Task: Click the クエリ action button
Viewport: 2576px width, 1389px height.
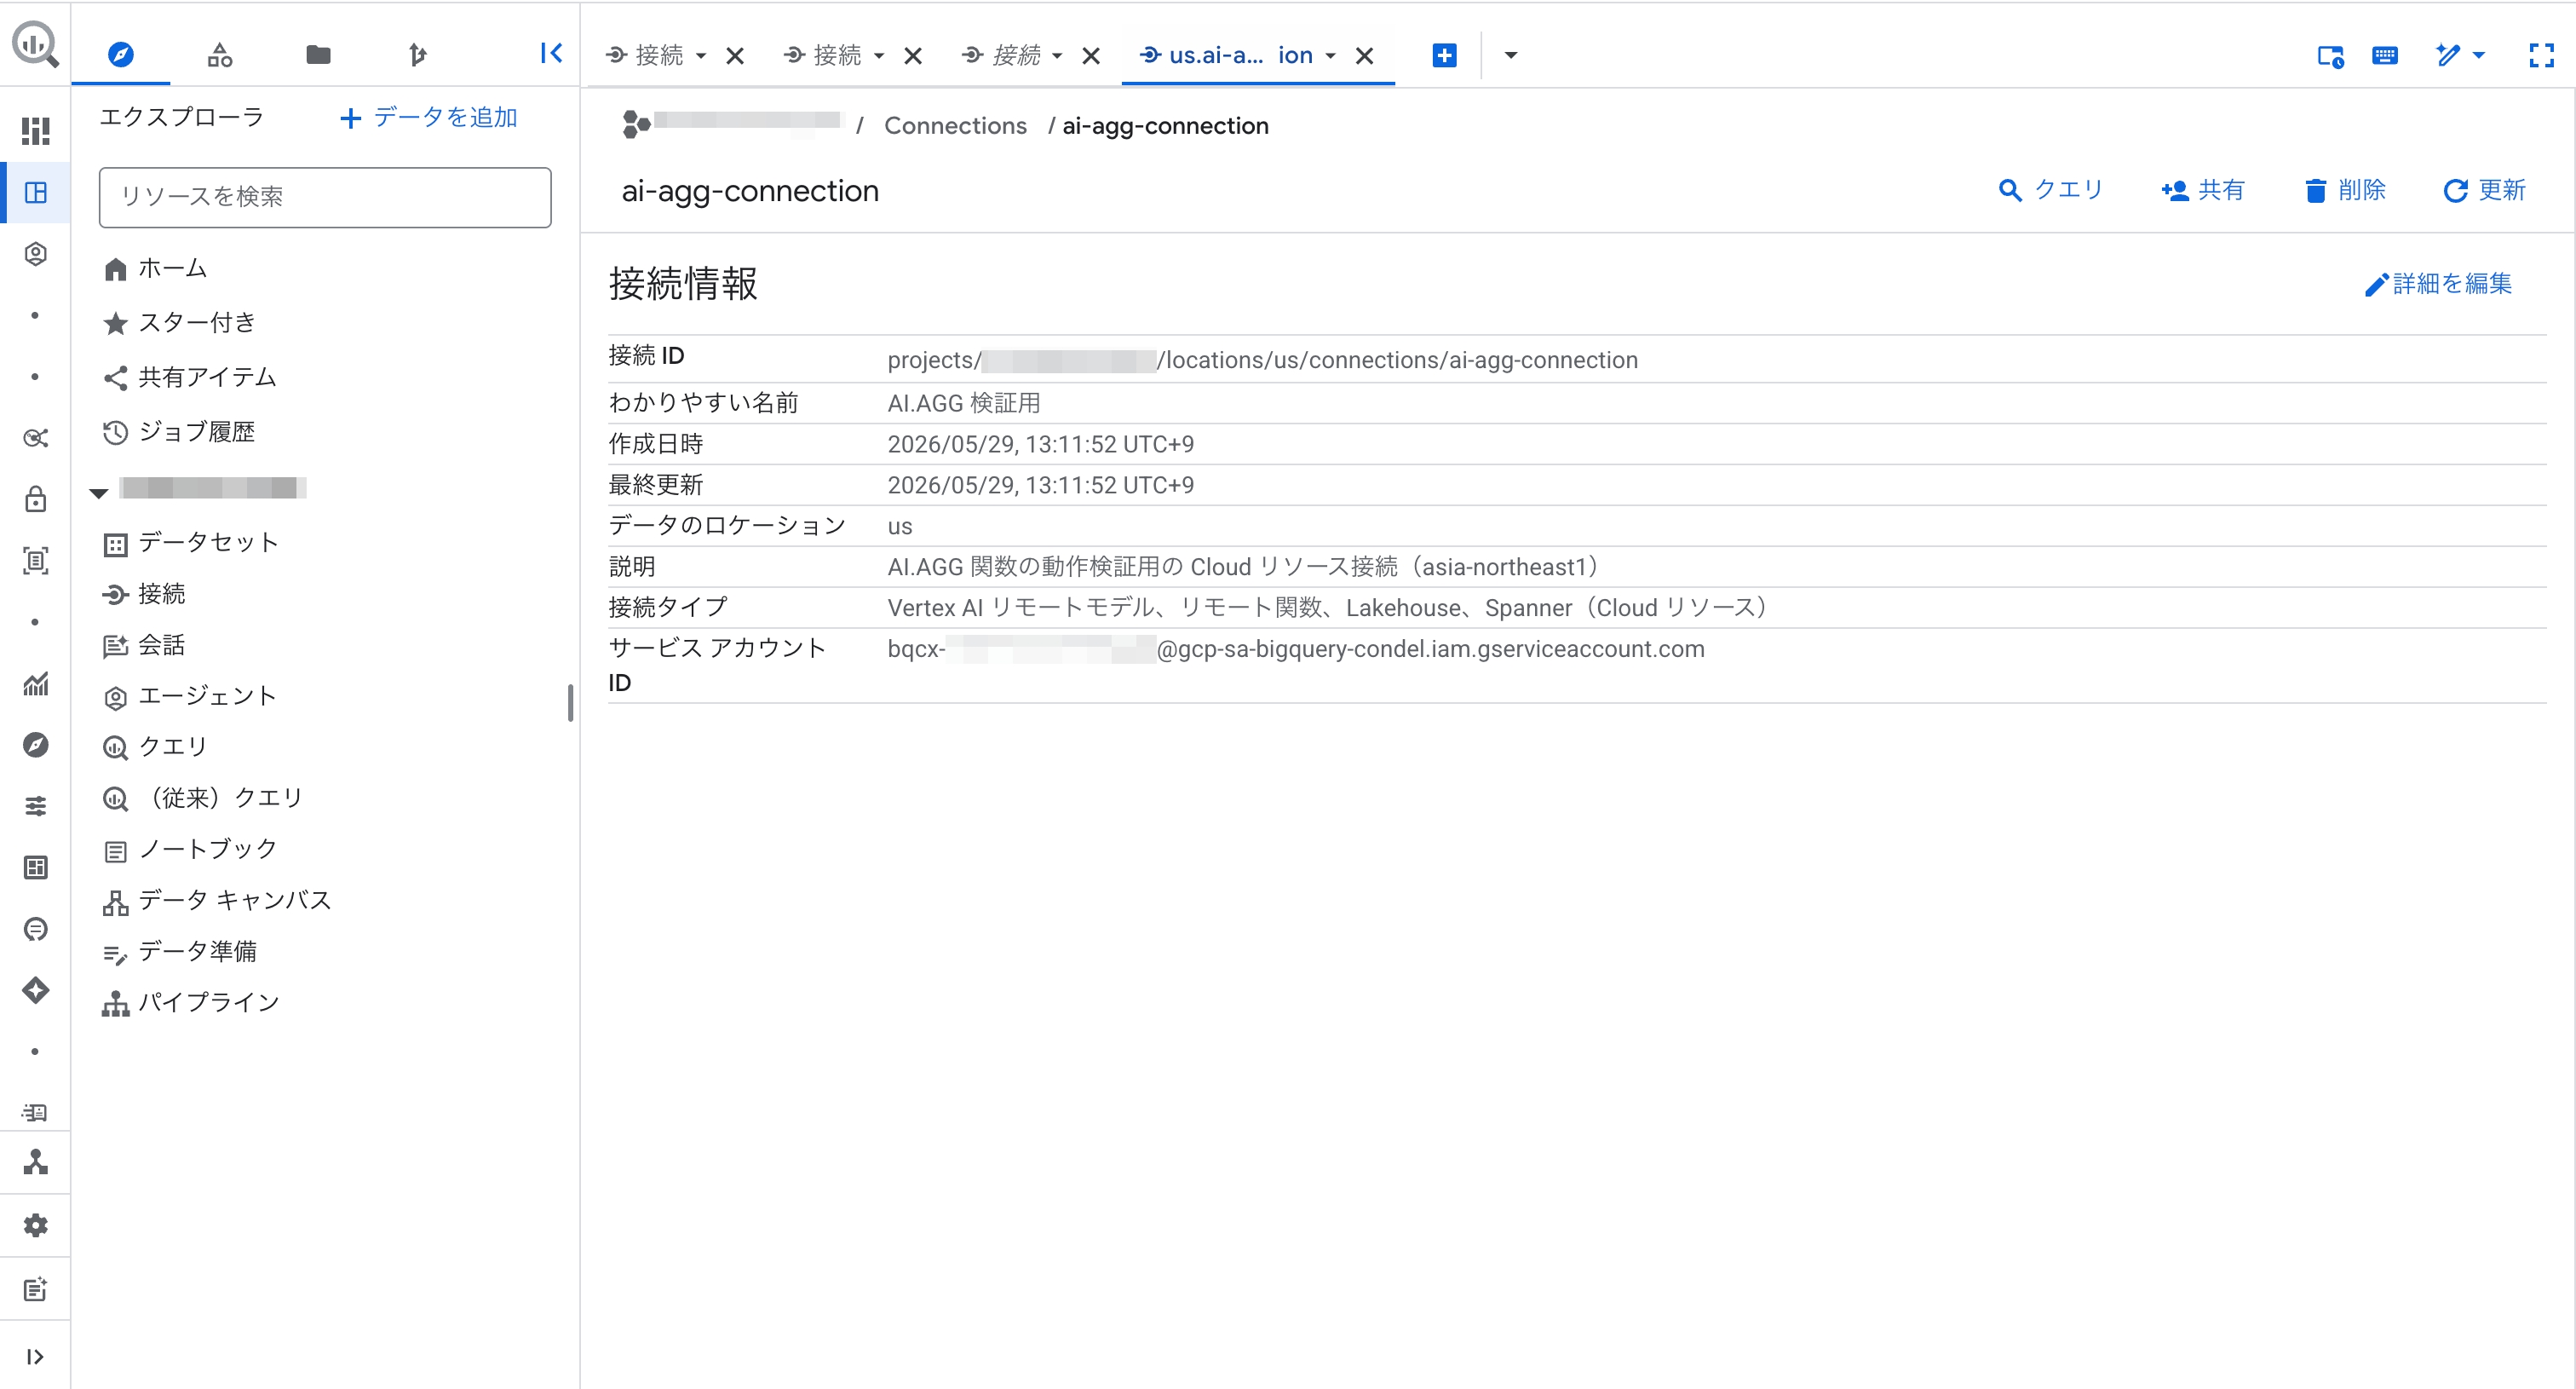Action: click(2051, 190)
